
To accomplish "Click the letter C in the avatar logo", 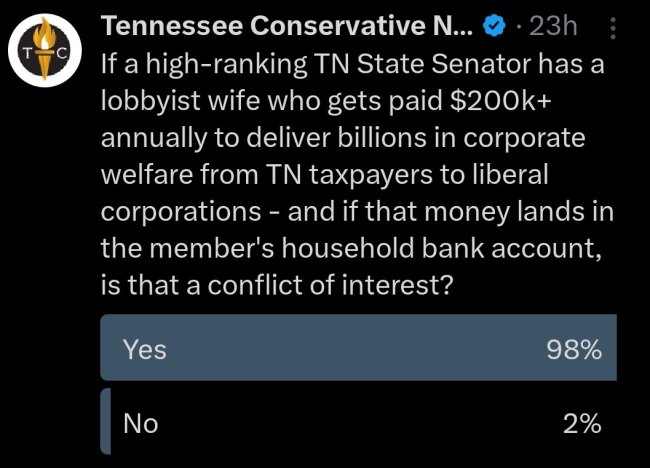I will coord(62,53).
